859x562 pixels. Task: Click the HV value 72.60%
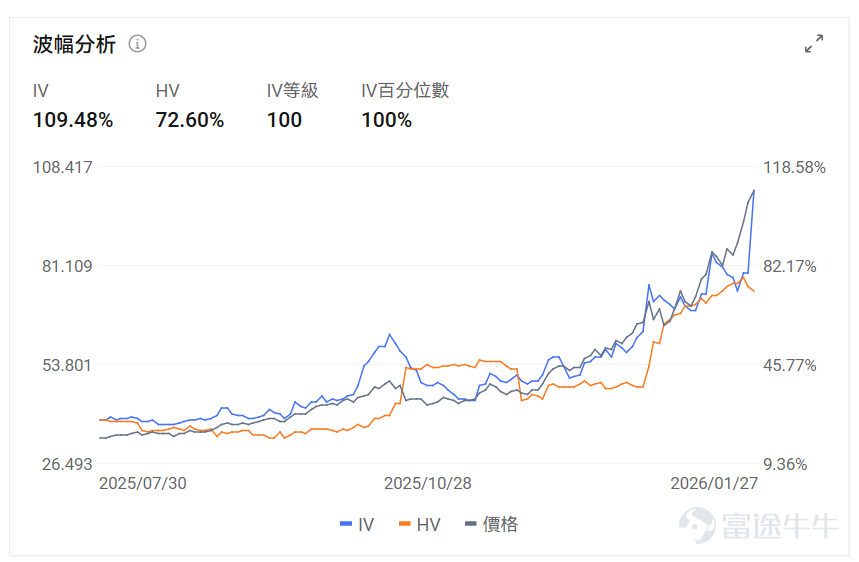point(190,120)
